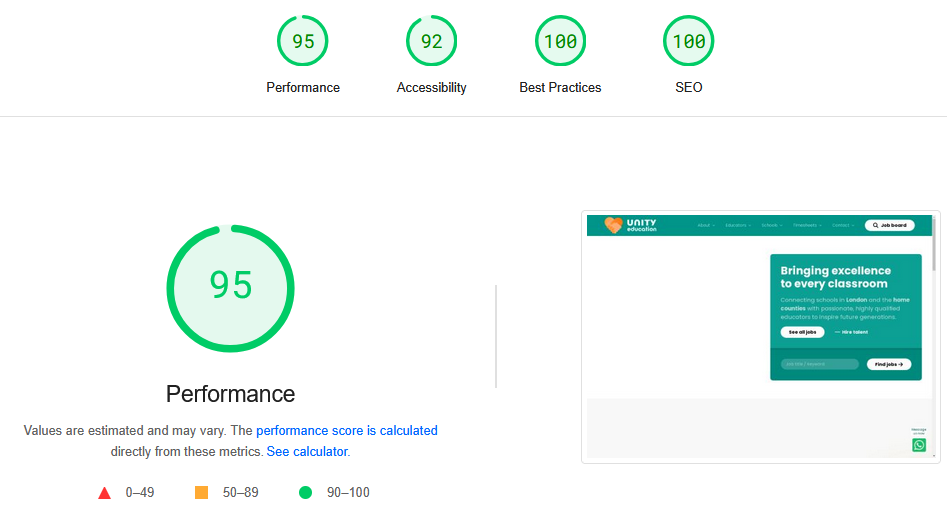Jump to the SEO score gauge
Screen dimensions: 947x512
click(x=688, y=42)
